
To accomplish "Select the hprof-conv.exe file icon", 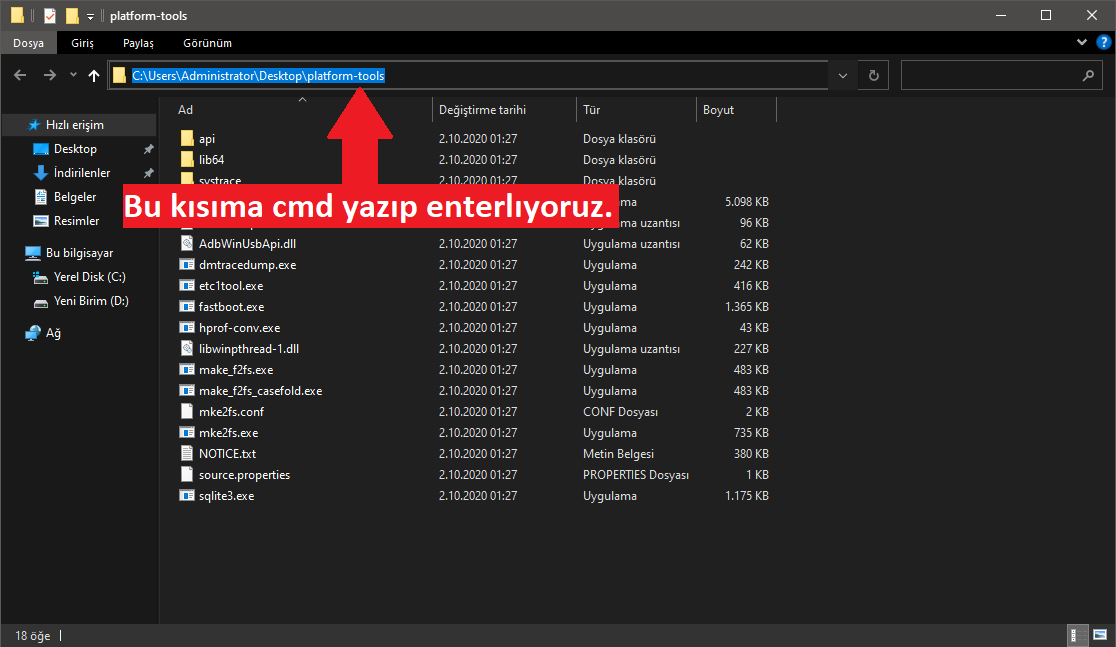I will pyautogui.click(x=187, y=327).
